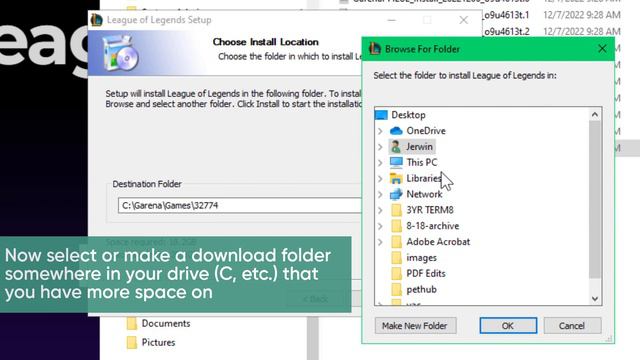Click the PDF Edits folder icon
The image size is (640, 360).
396,273
